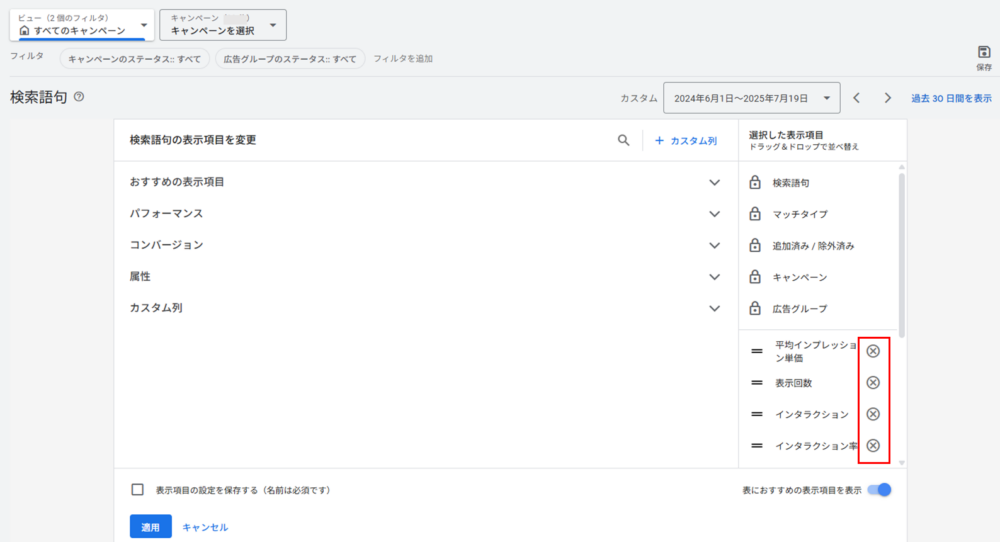Expand the おすすめの表示項目 section

click(714, 183)
